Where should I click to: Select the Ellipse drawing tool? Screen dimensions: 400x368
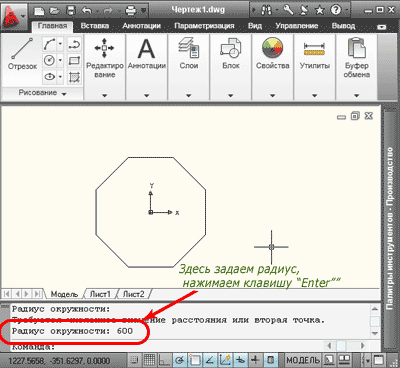(50, 77)
